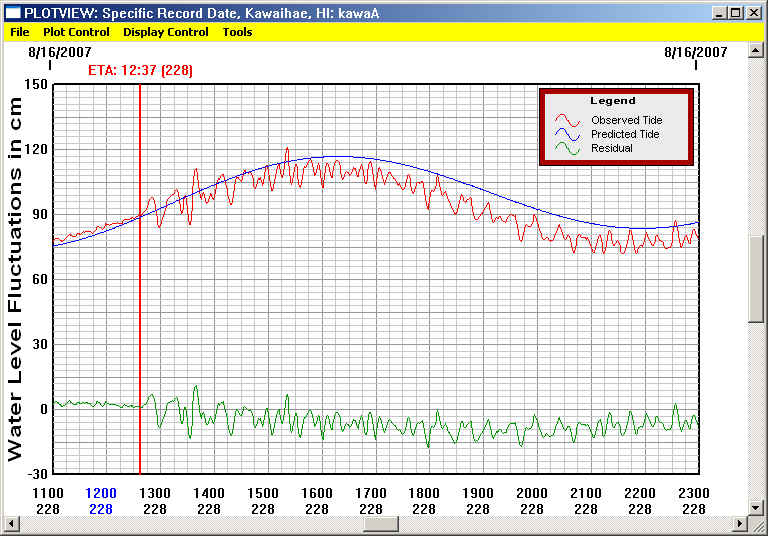
Task: Minimize the PLOTVIEW window
Action: pos(719,13)
